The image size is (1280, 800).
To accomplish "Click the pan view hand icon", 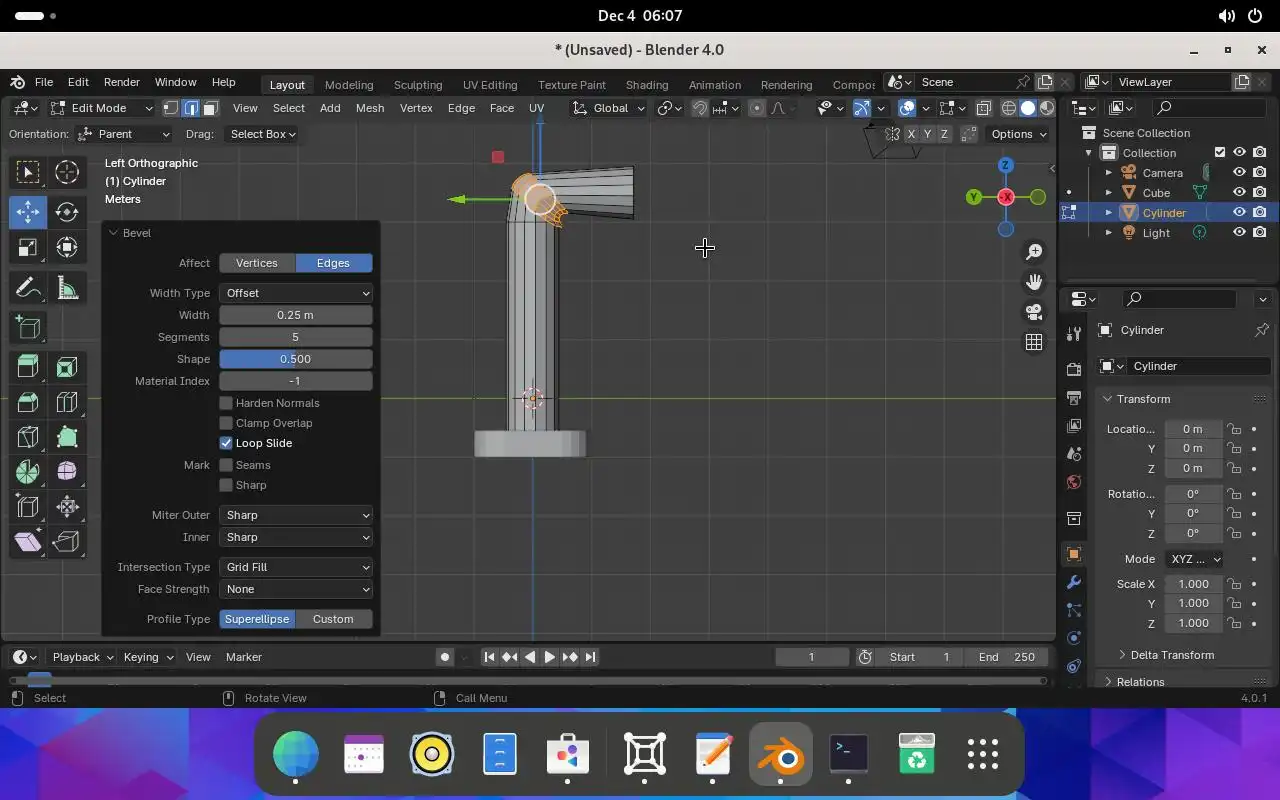I will [x=1034, y=282].
